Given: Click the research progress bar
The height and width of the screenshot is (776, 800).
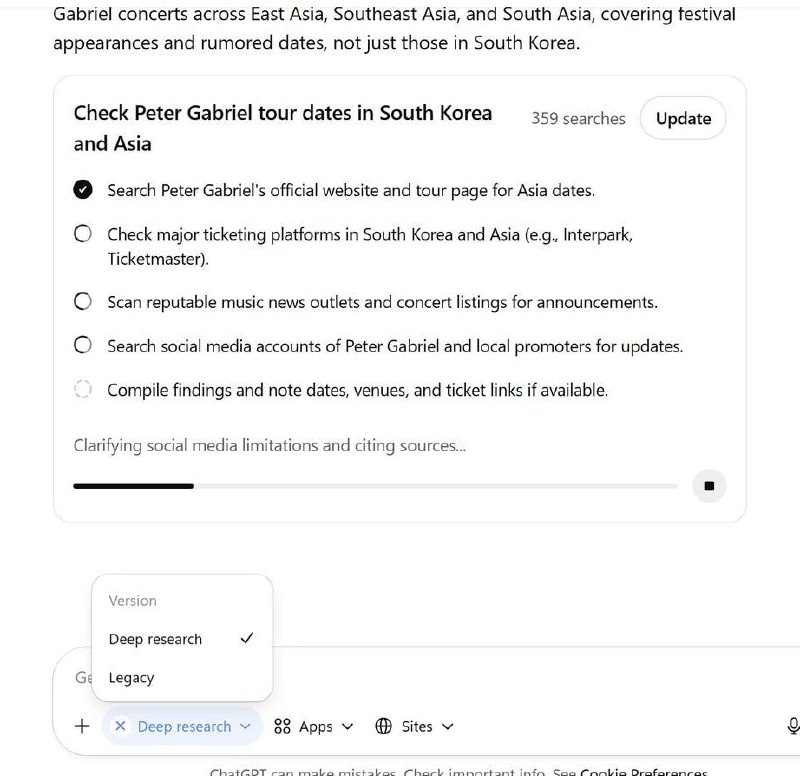Looking at the screenshot, I should [375, 486].
